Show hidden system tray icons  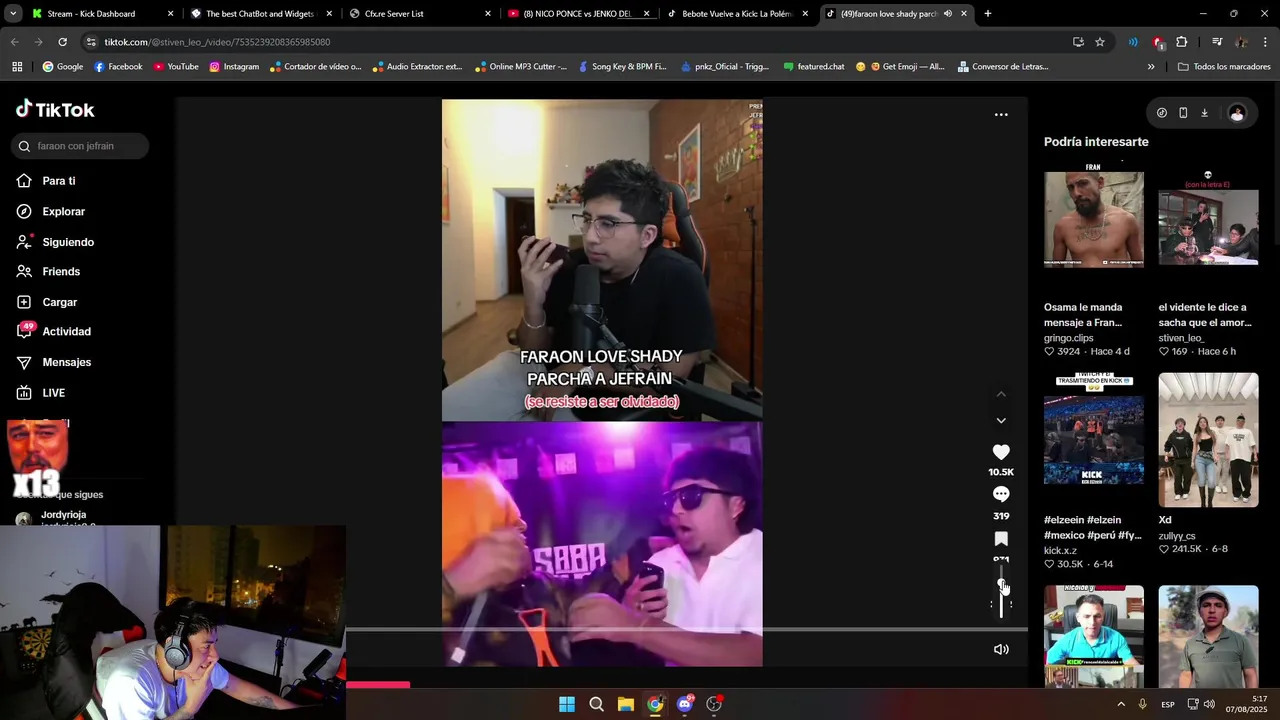[1121, 704]
